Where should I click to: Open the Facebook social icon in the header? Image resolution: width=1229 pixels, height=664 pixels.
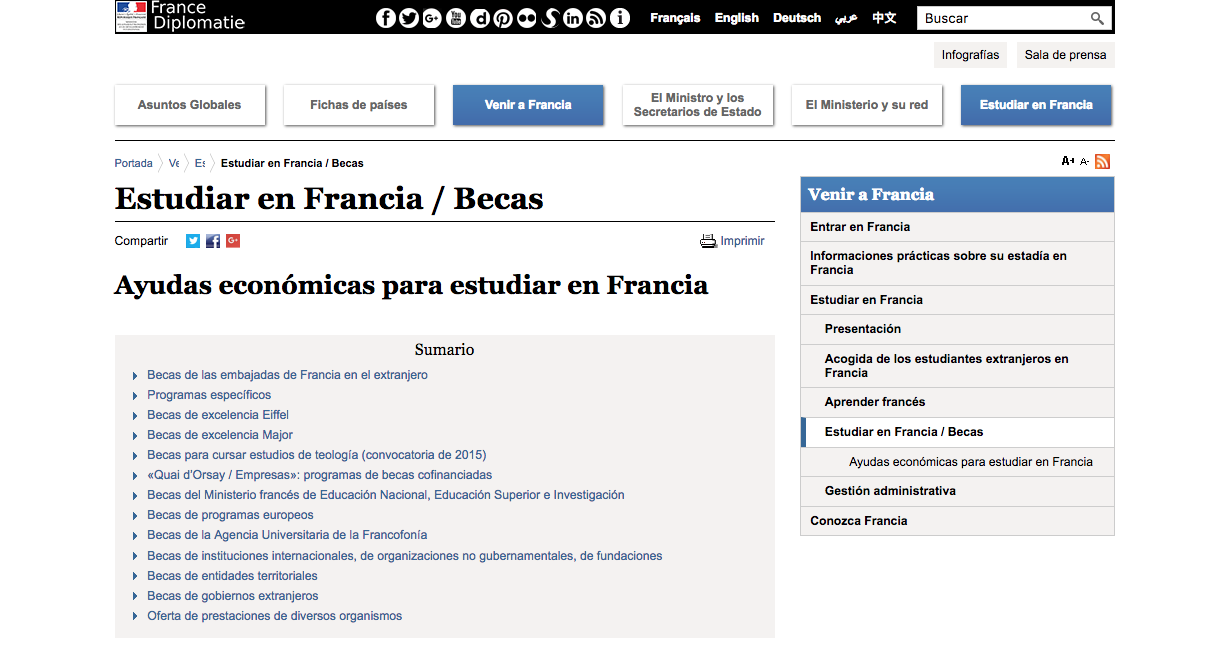click(386, 17)
